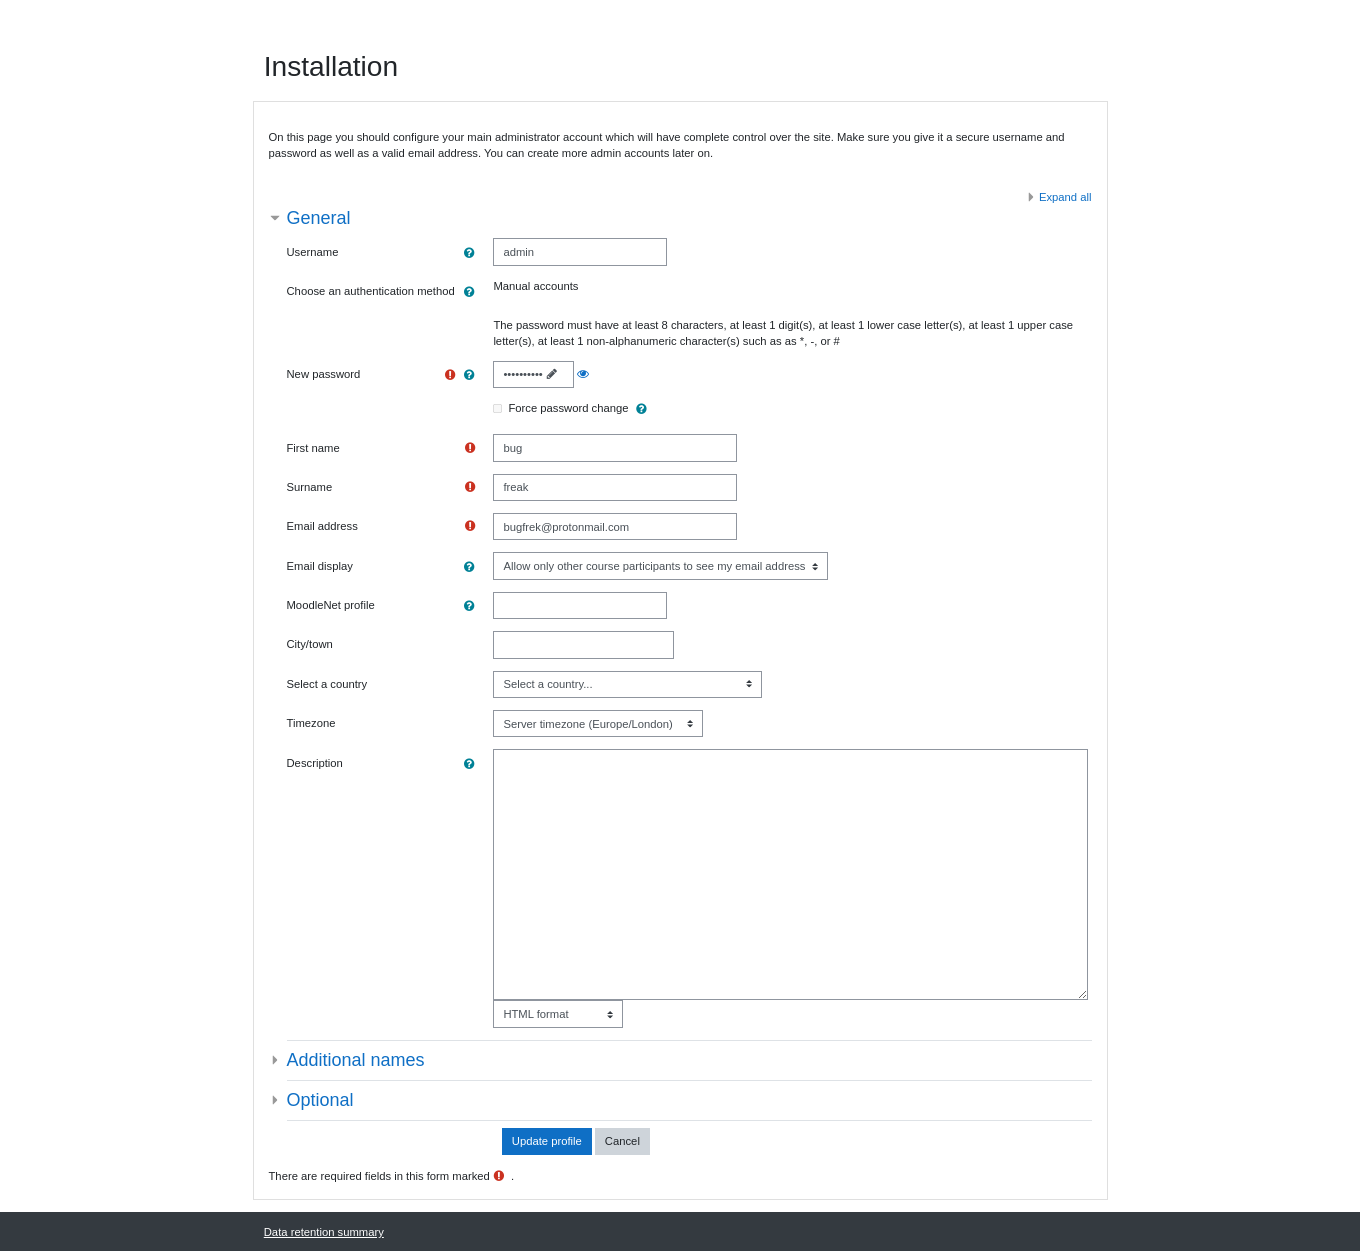Click the Username help icon
The height and width of the screenshot is (1251, 1360).
coord(469,253)
